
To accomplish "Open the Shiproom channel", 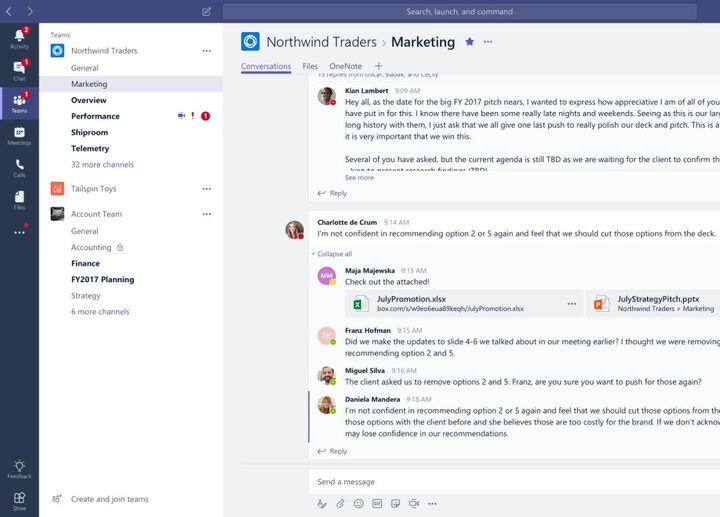I will [90, 132].
